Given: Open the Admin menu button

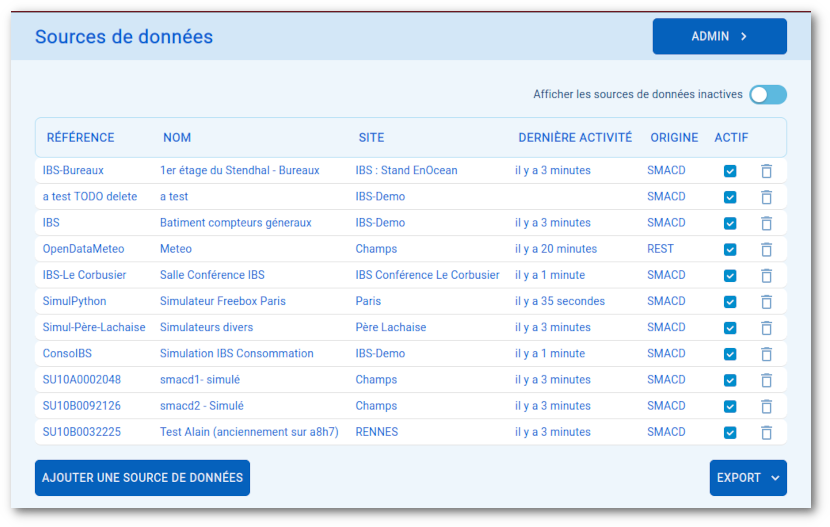Looking at the screenshot, I should pyautogui.click(x=719, y=36).
